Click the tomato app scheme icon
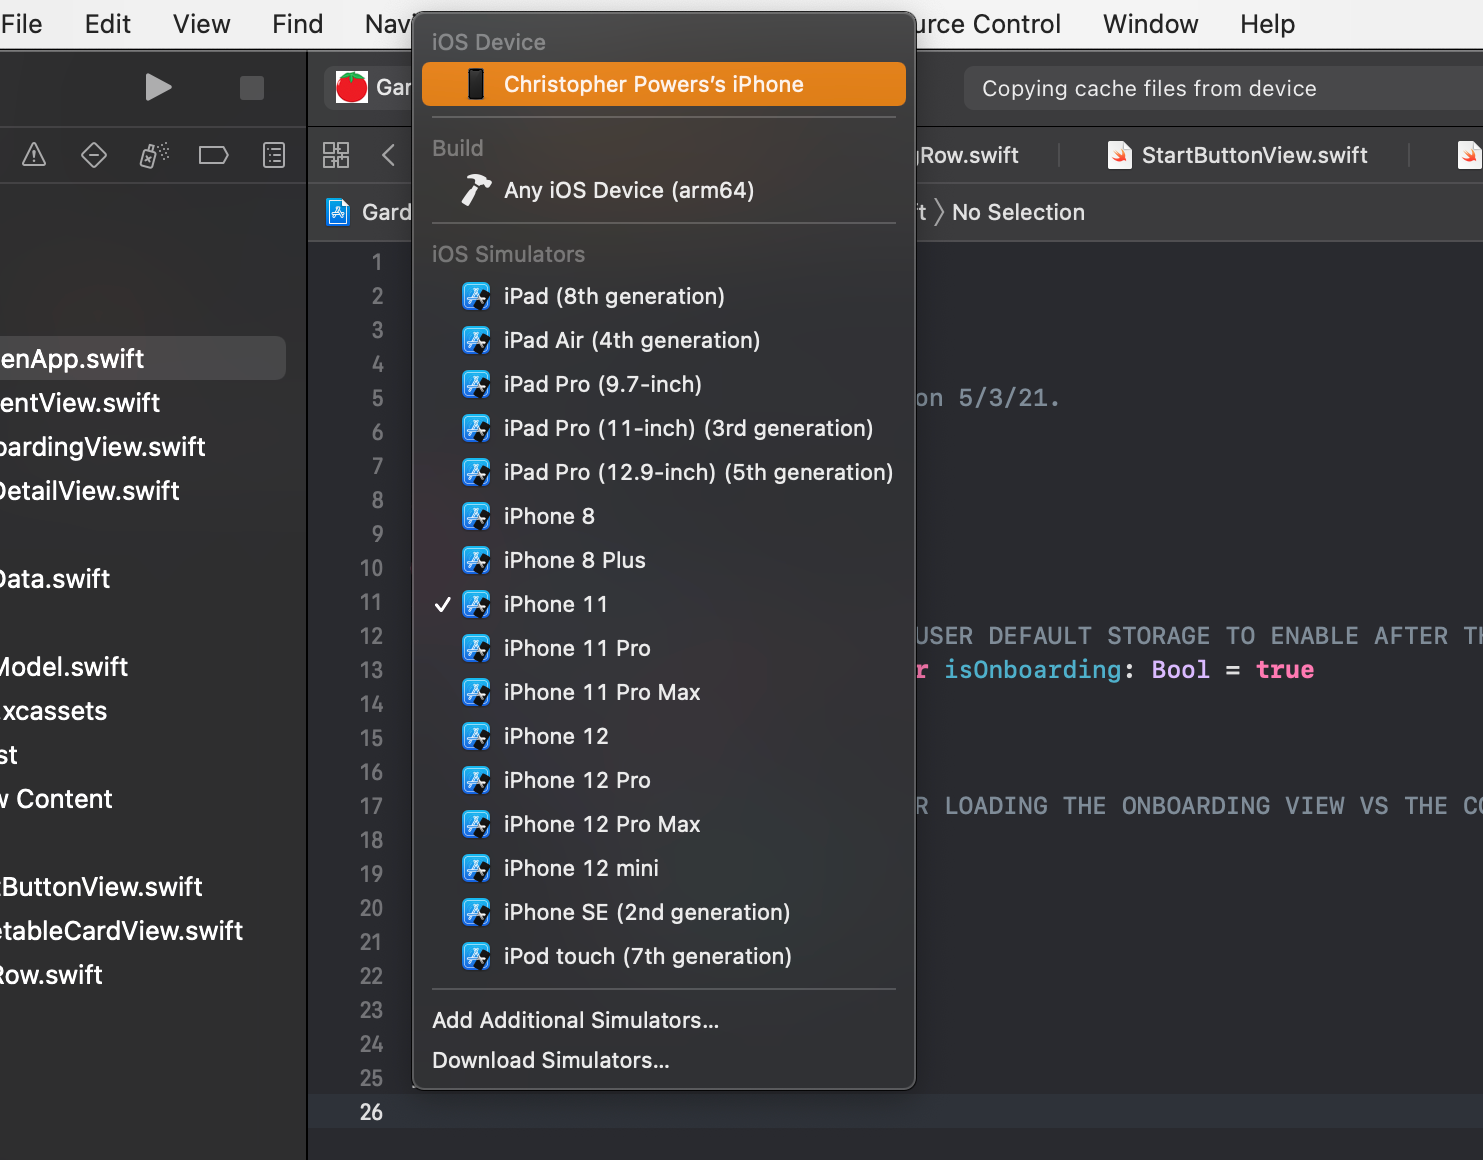This screenshot has width=1483, height=1160. tap(352, 88)
